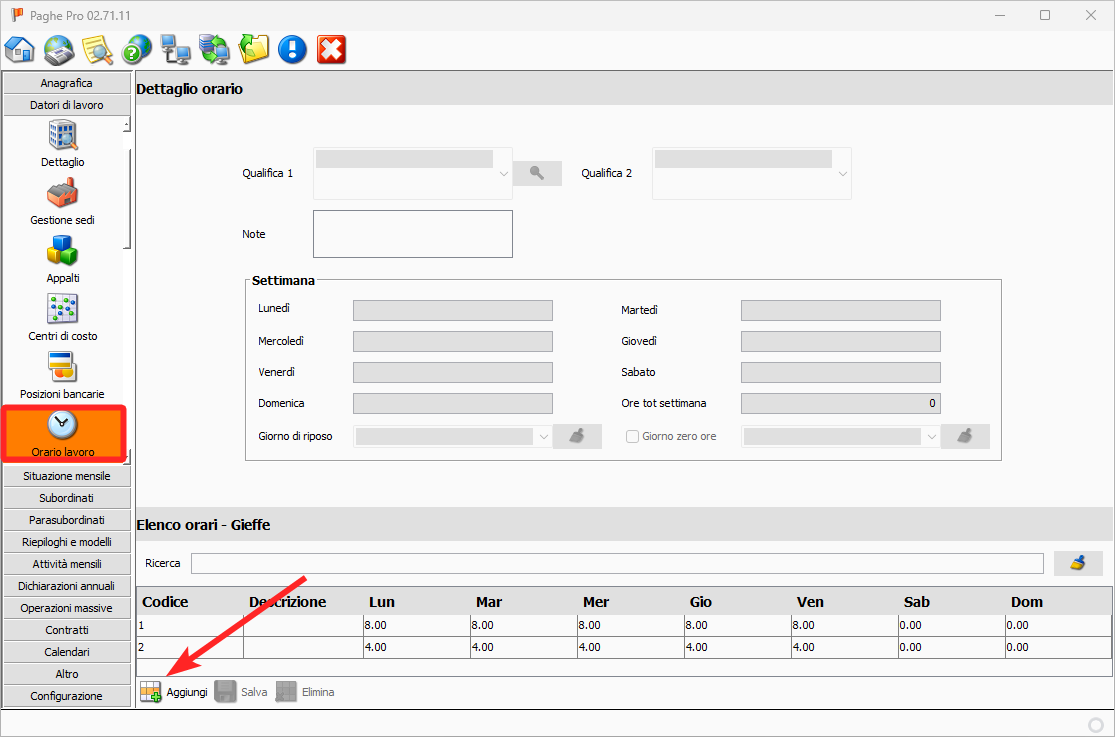Image resolution: width=1115 pixels, height=737 pixels.
Task: Click the home icon in the toolbar
Action: (x=19, y=49)
